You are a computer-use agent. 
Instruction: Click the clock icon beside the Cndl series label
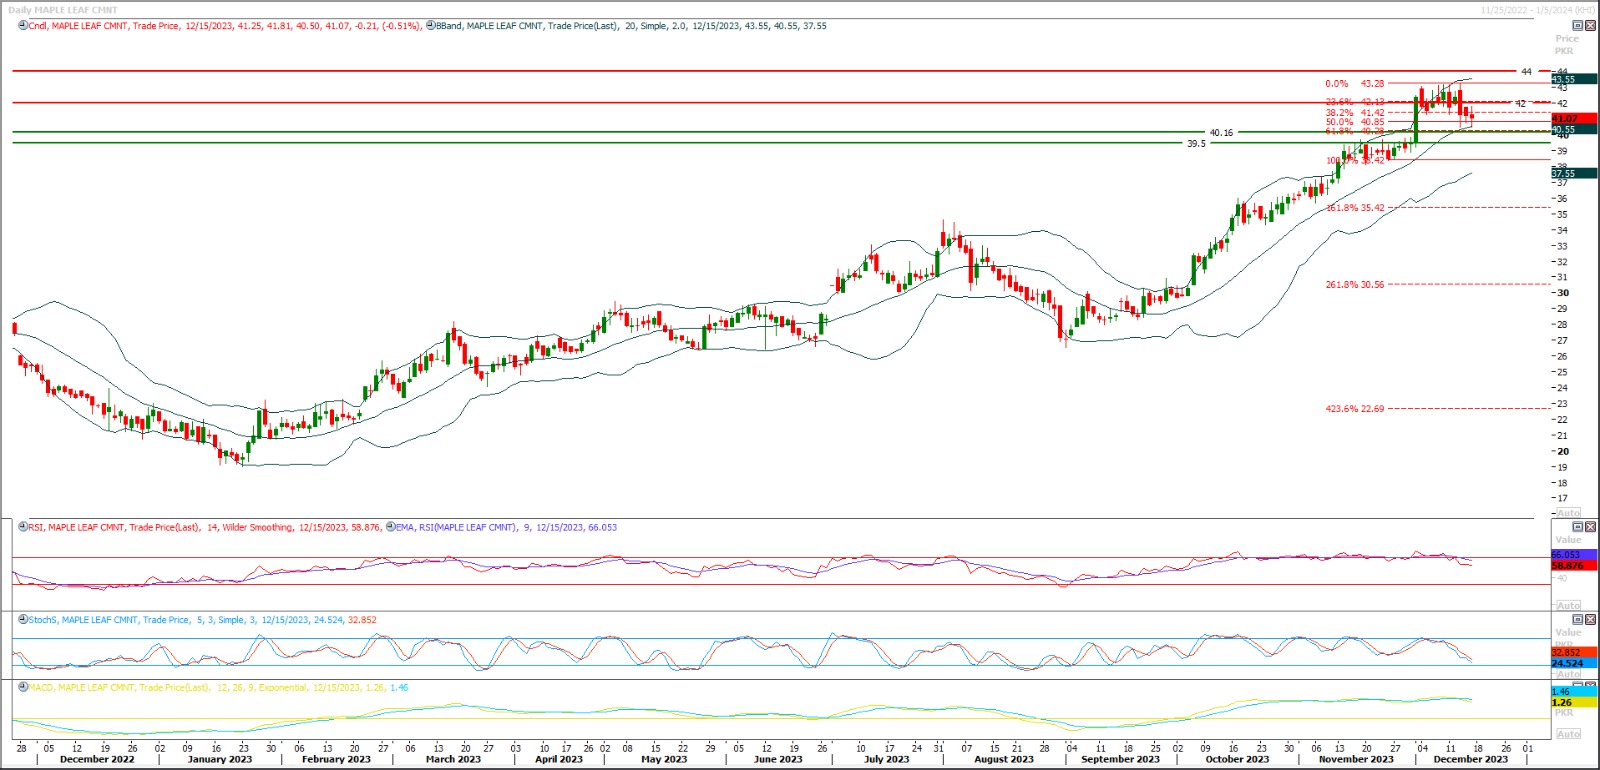[23, 26]
